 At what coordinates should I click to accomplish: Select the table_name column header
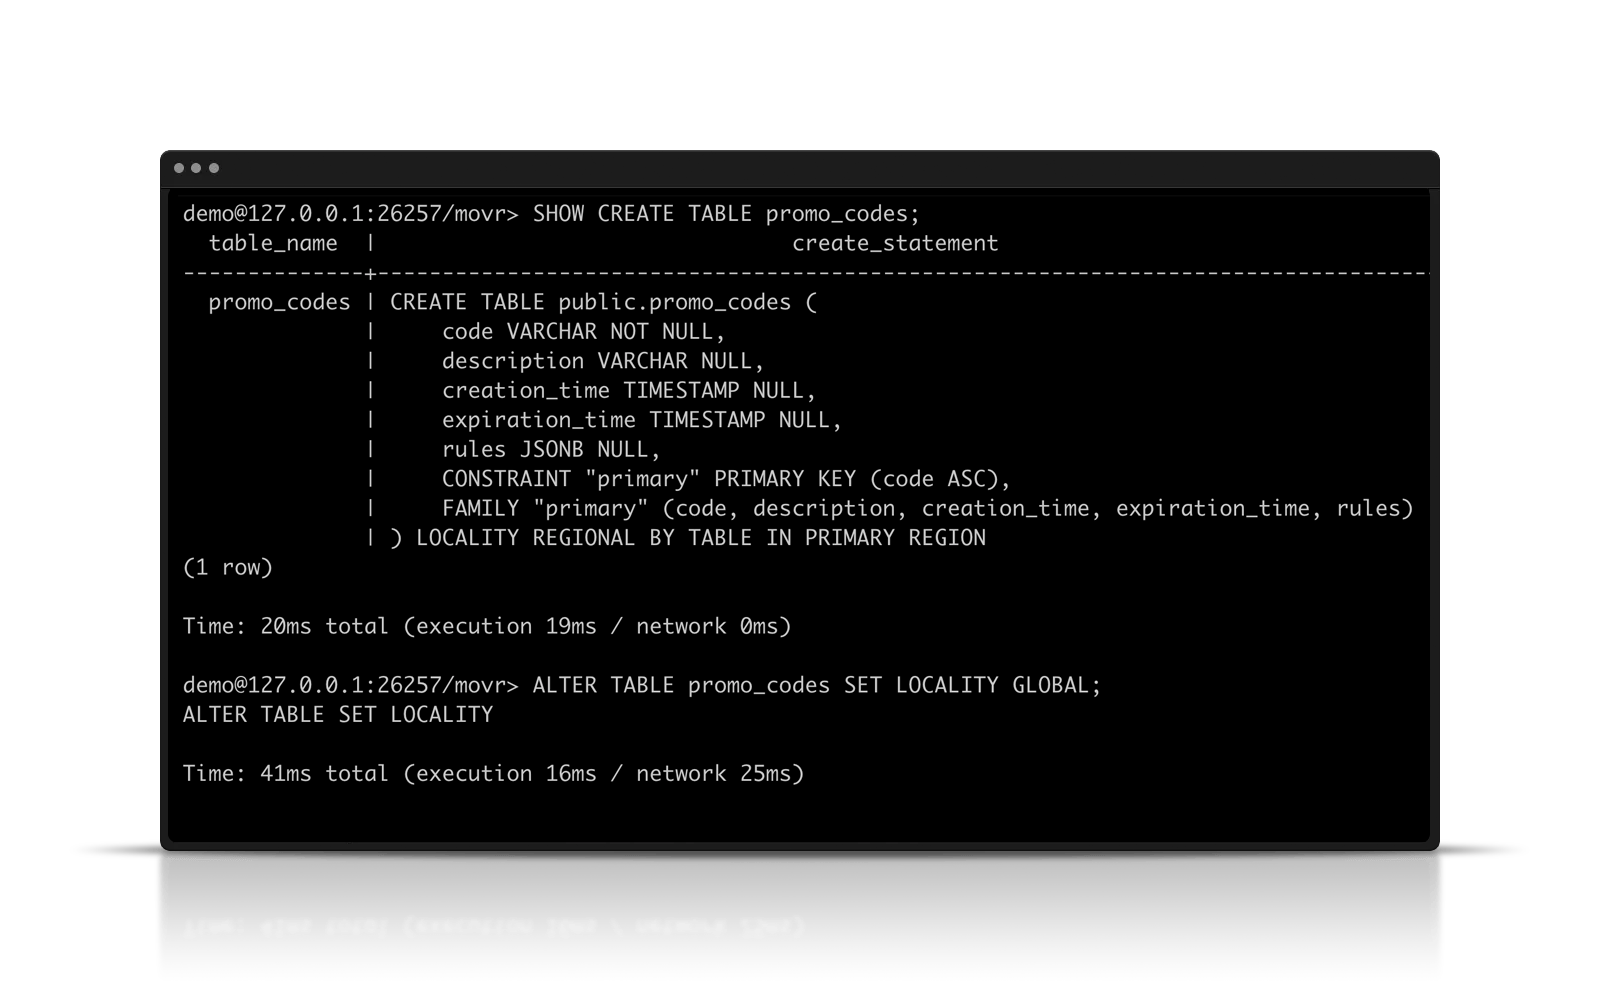(273, 244)
